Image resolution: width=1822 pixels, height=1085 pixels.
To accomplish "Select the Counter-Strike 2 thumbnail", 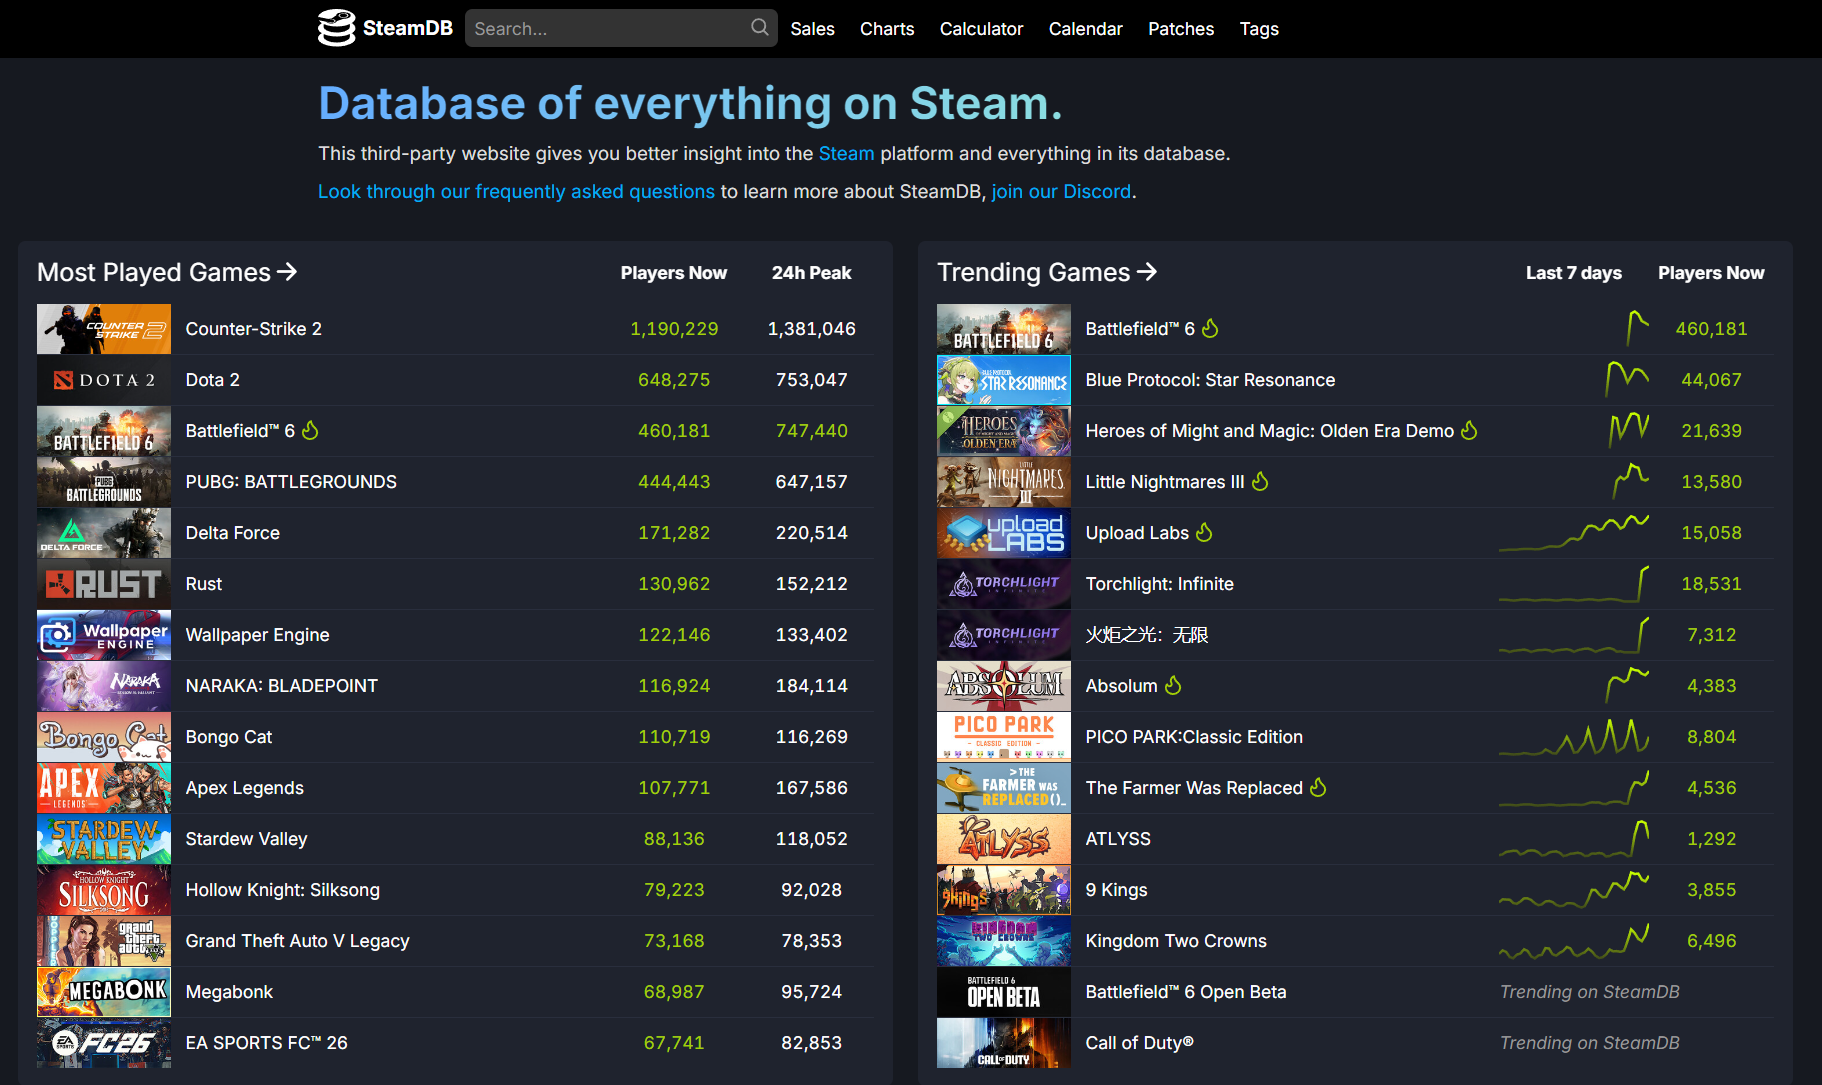I will coord(103,328).
